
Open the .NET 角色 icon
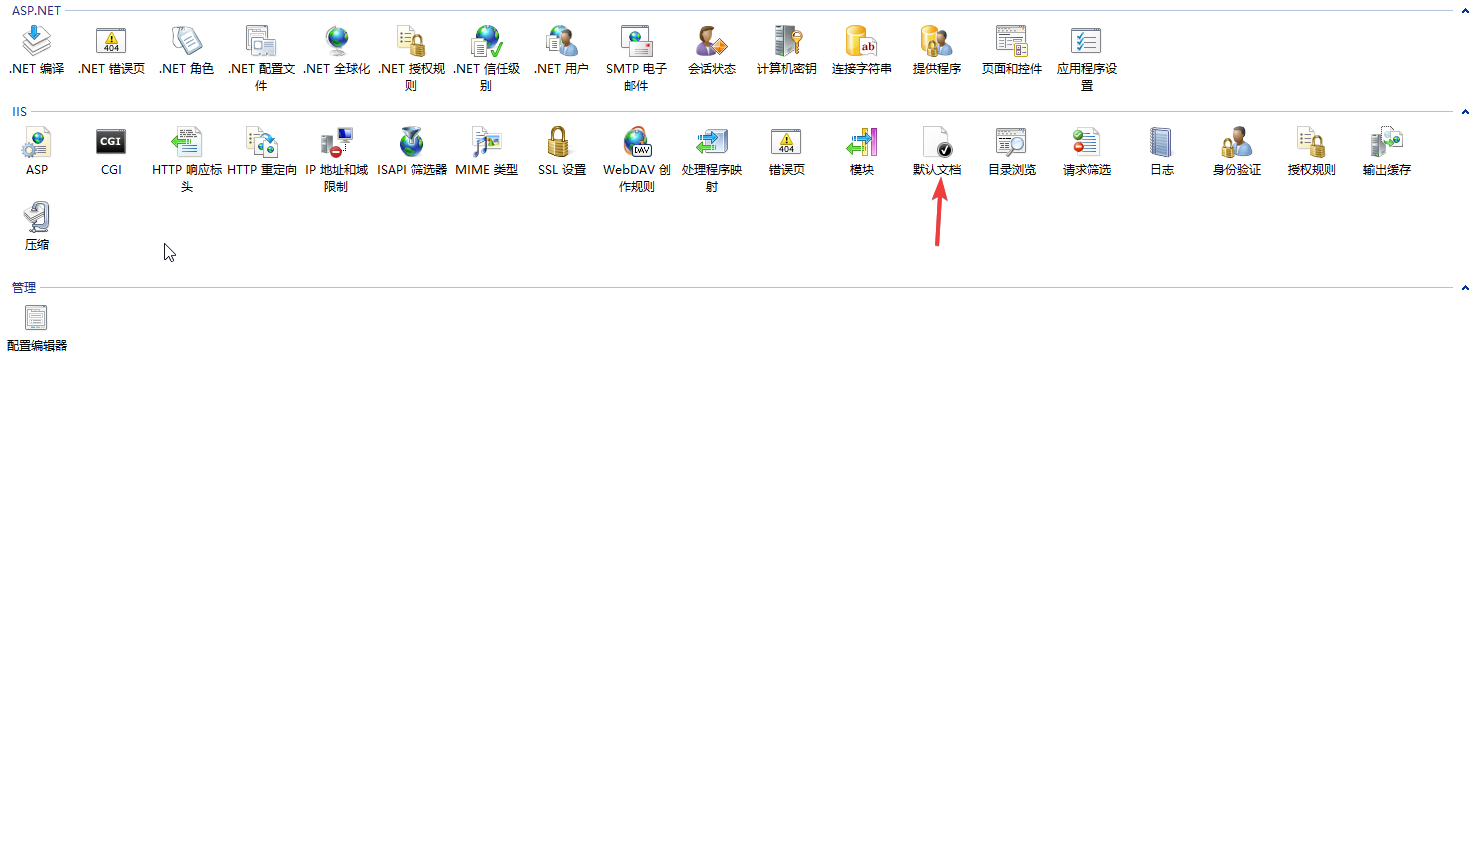click(186, 41)
